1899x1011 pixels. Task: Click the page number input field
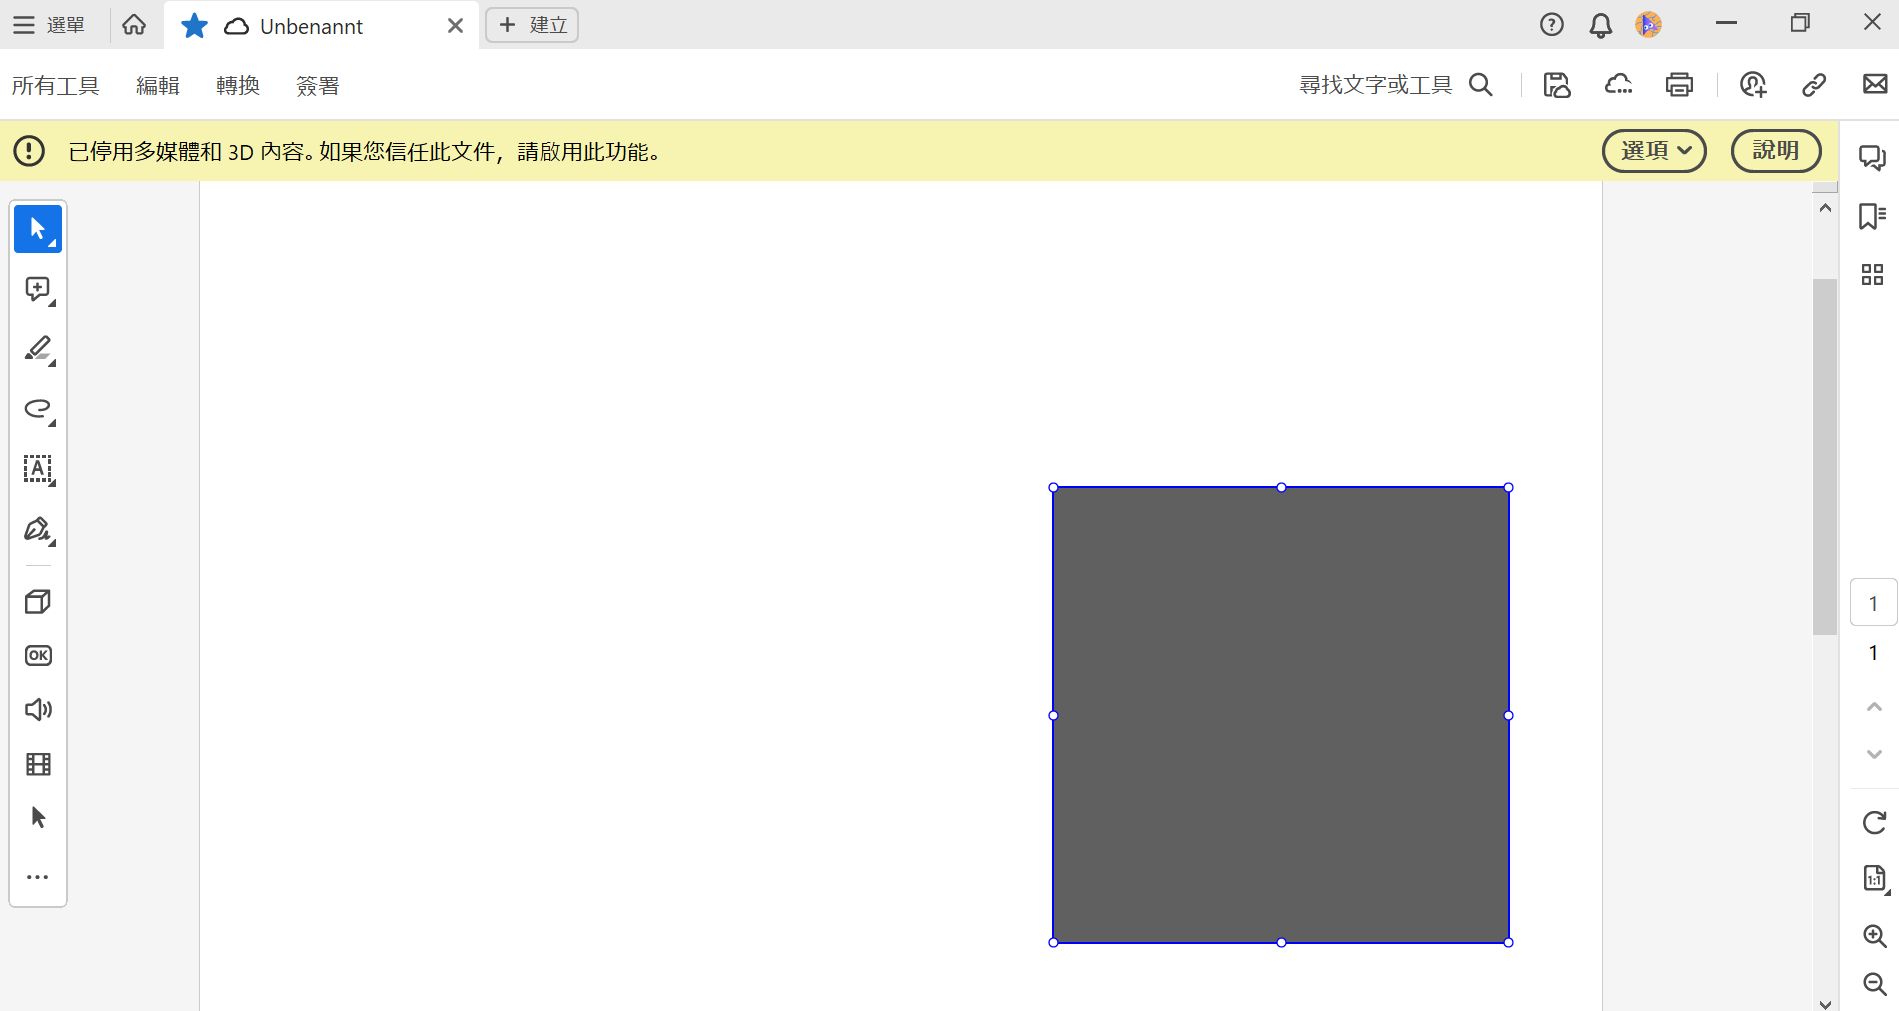1874,602
